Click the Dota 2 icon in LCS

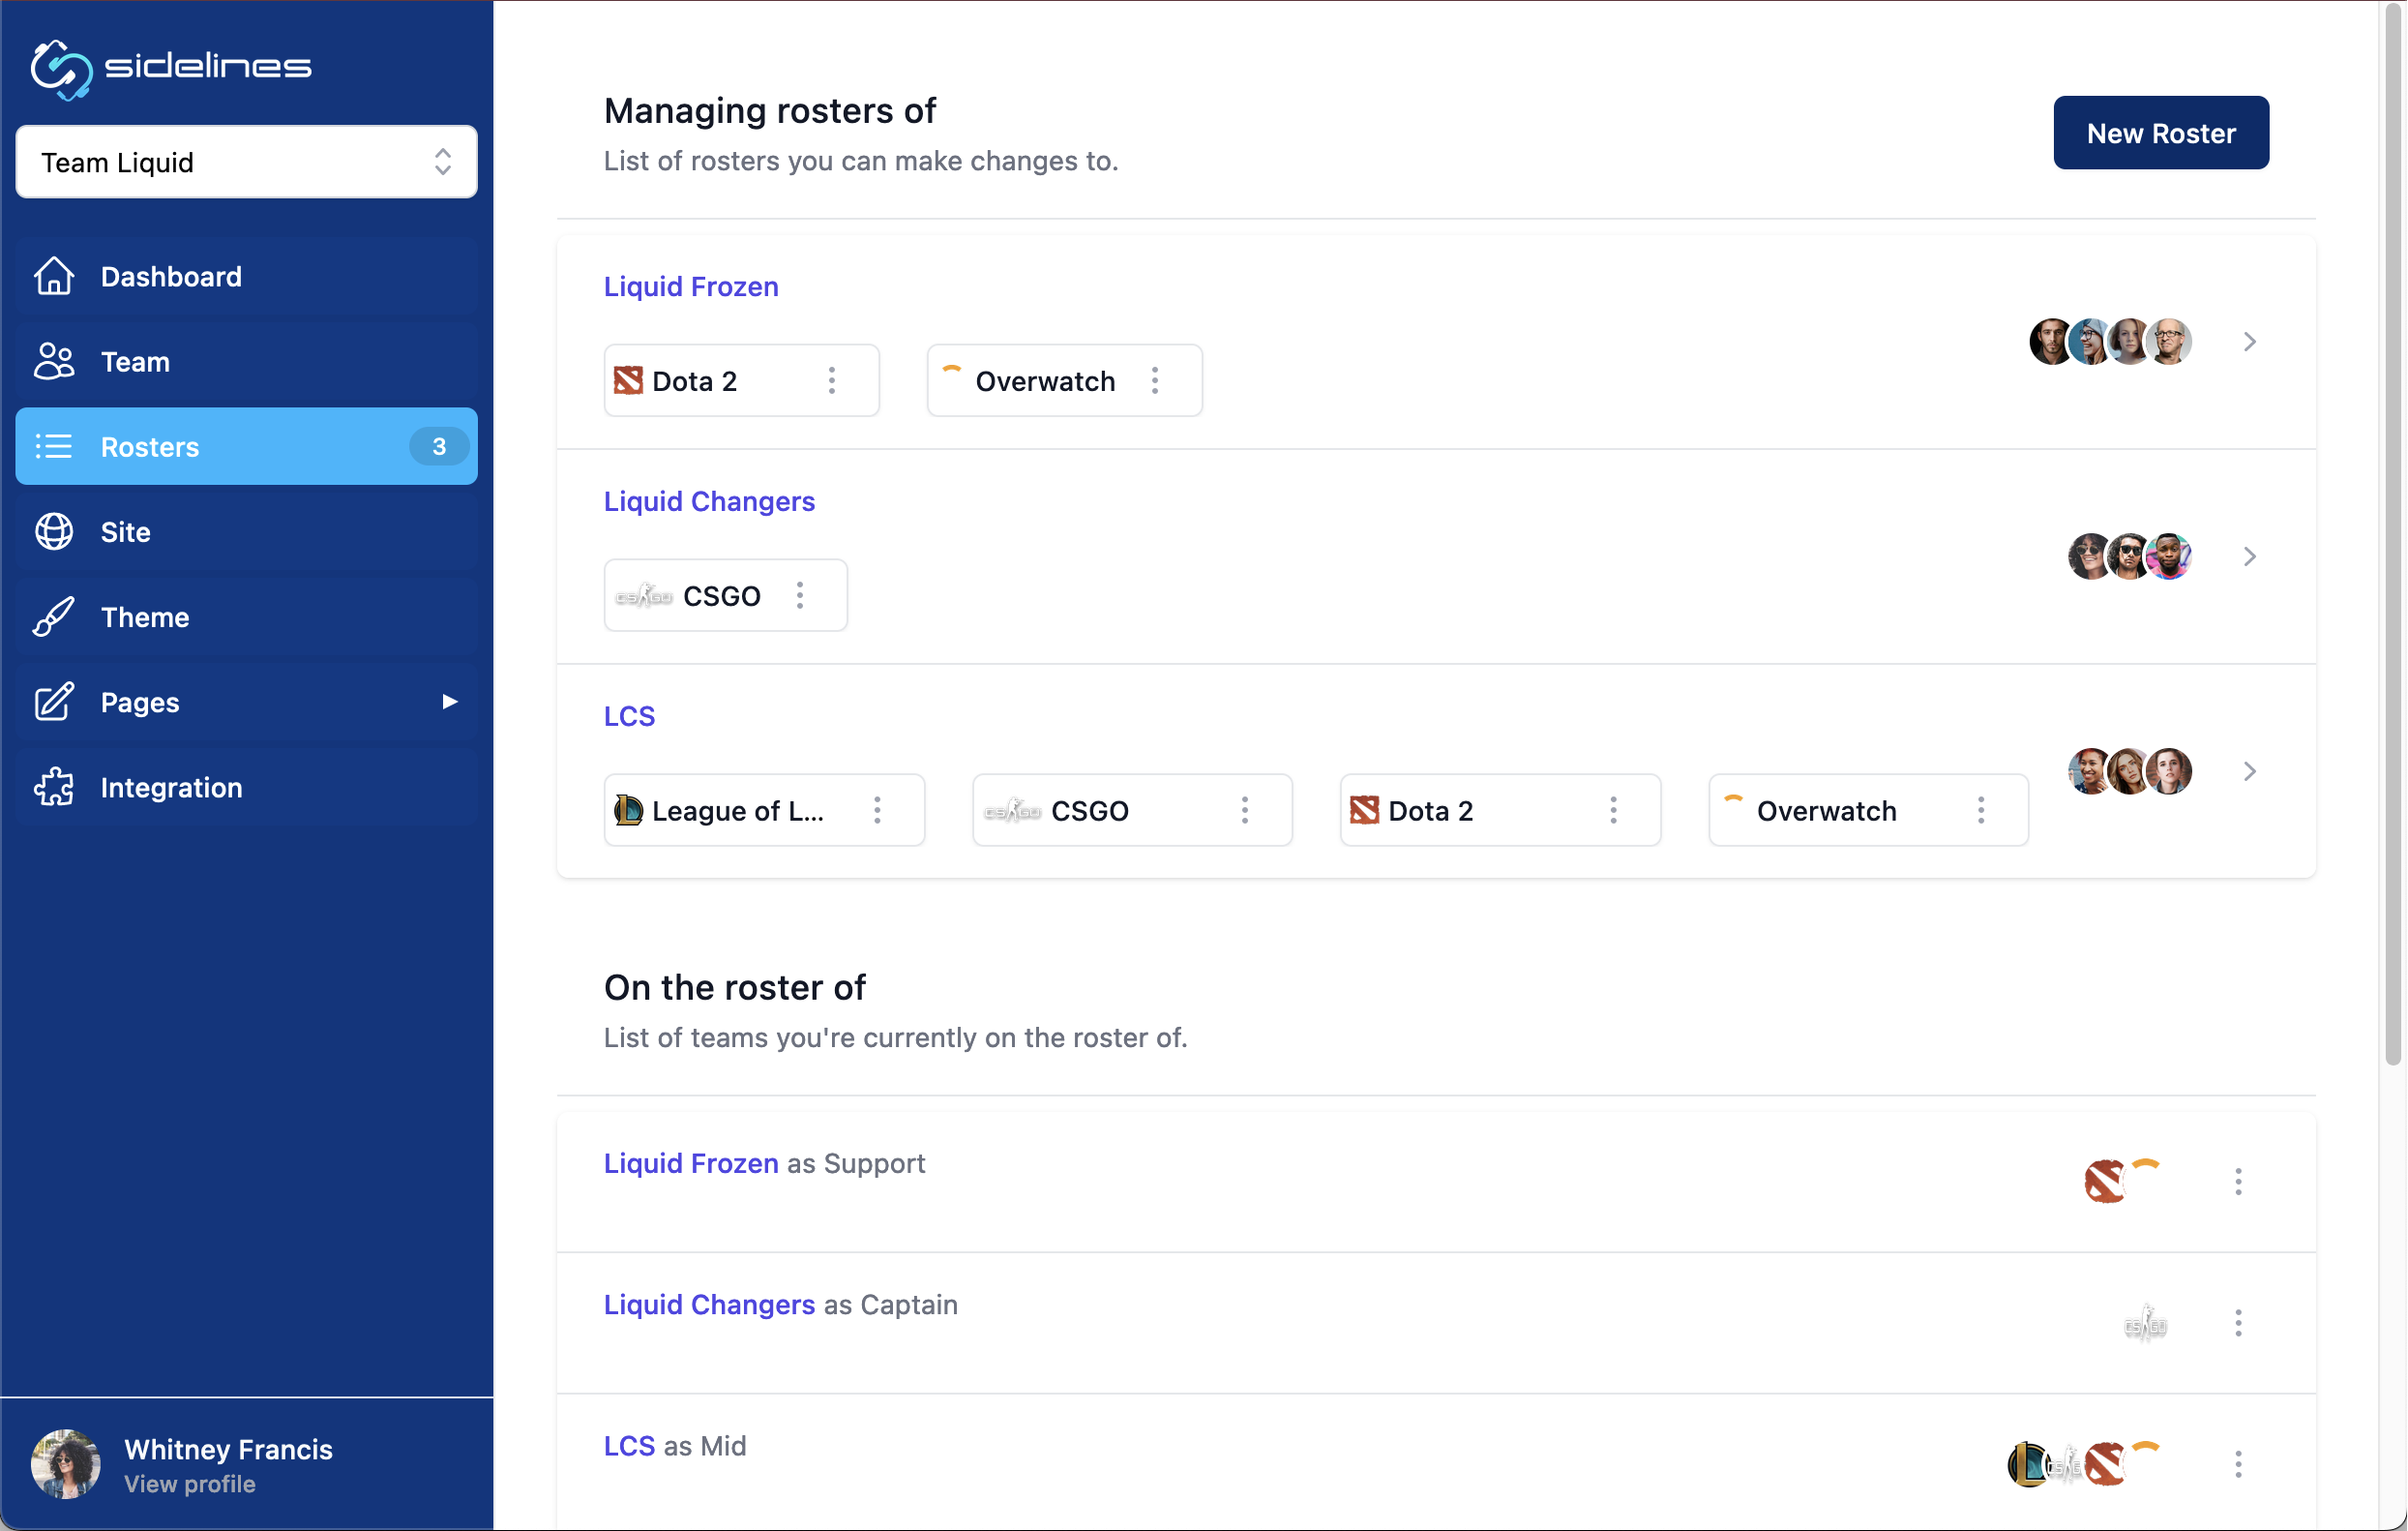(1365, 811)
